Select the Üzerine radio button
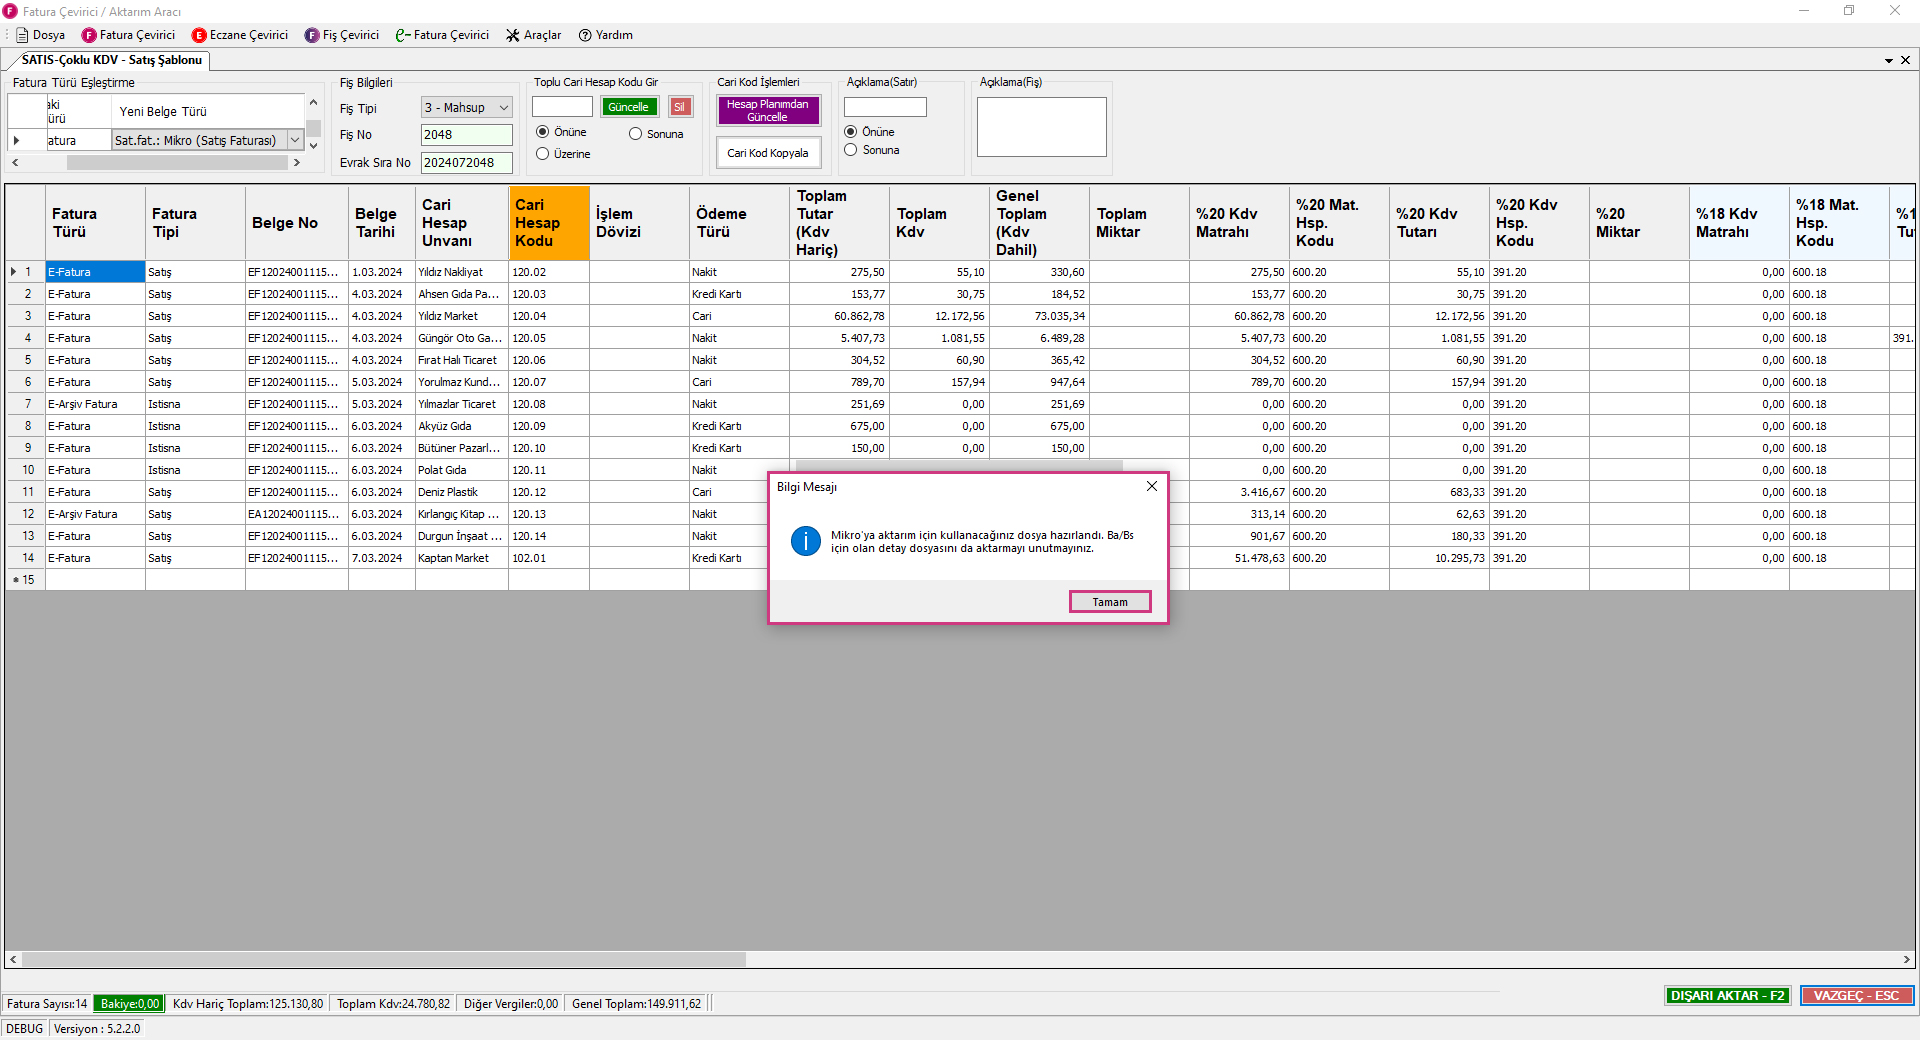The image size is (1920, 1040). coord(543,154)
